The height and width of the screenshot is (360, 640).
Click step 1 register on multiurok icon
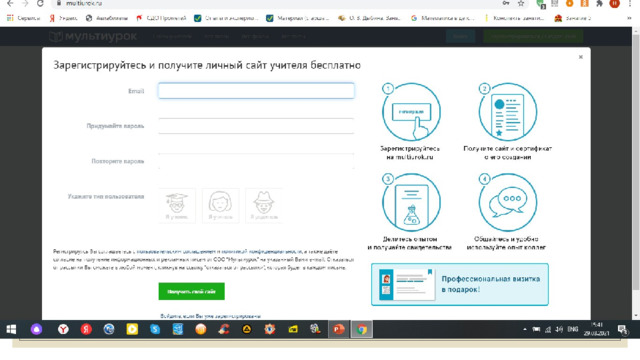[x=411, y=112]
